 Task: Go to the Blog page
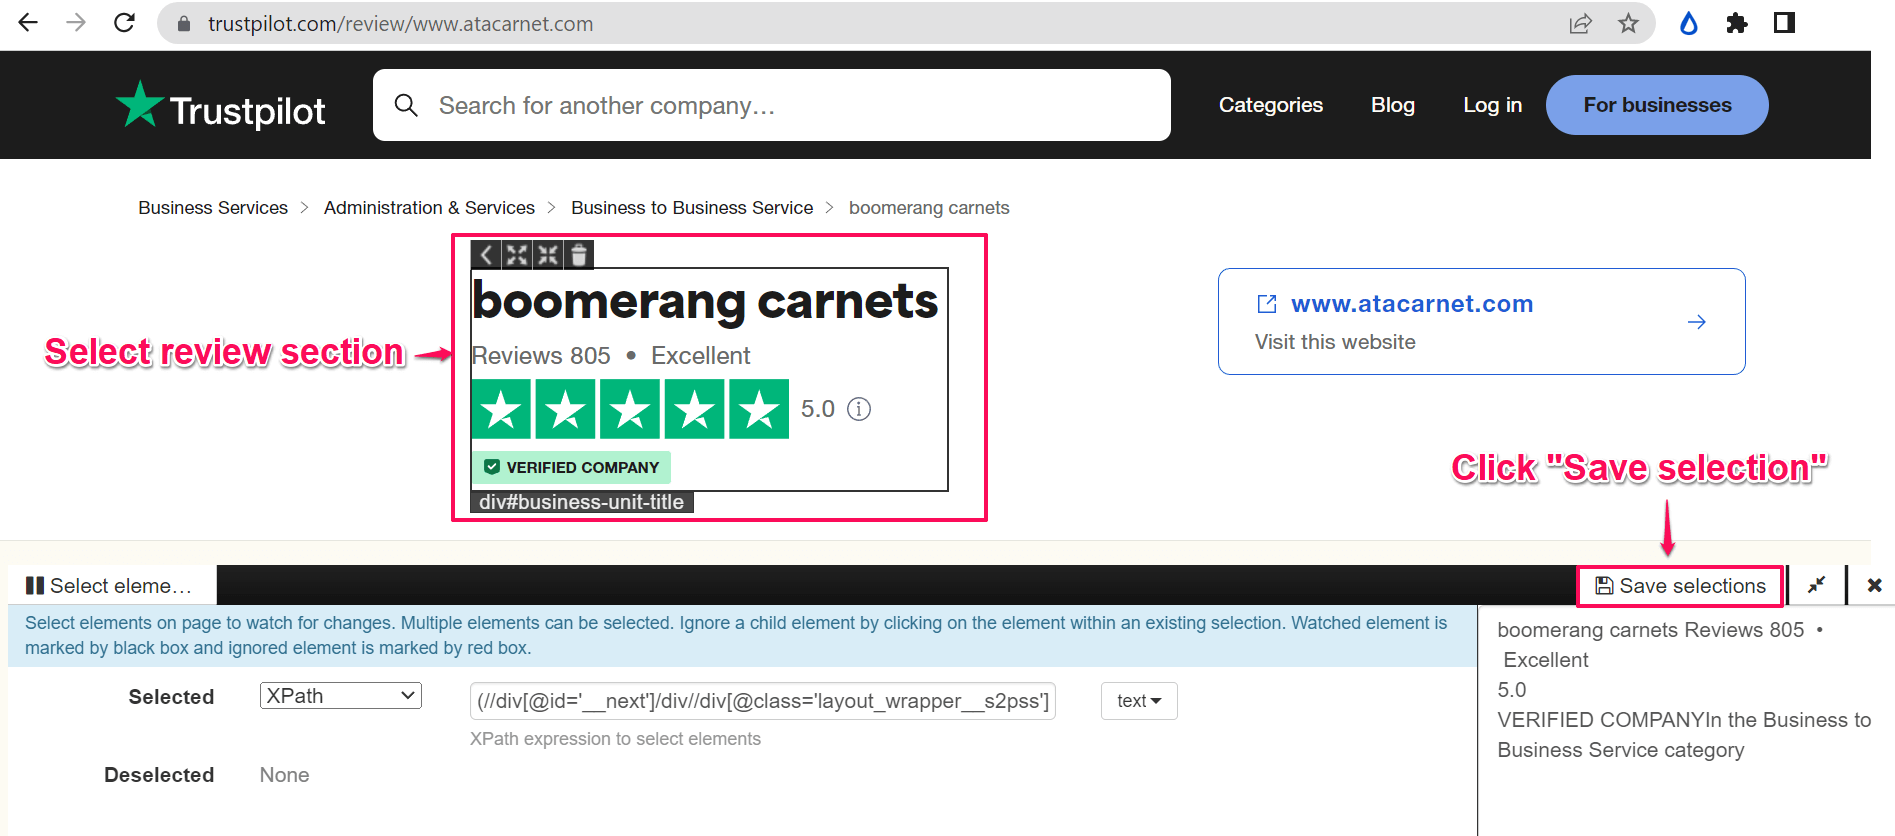tap(1392, 105)
